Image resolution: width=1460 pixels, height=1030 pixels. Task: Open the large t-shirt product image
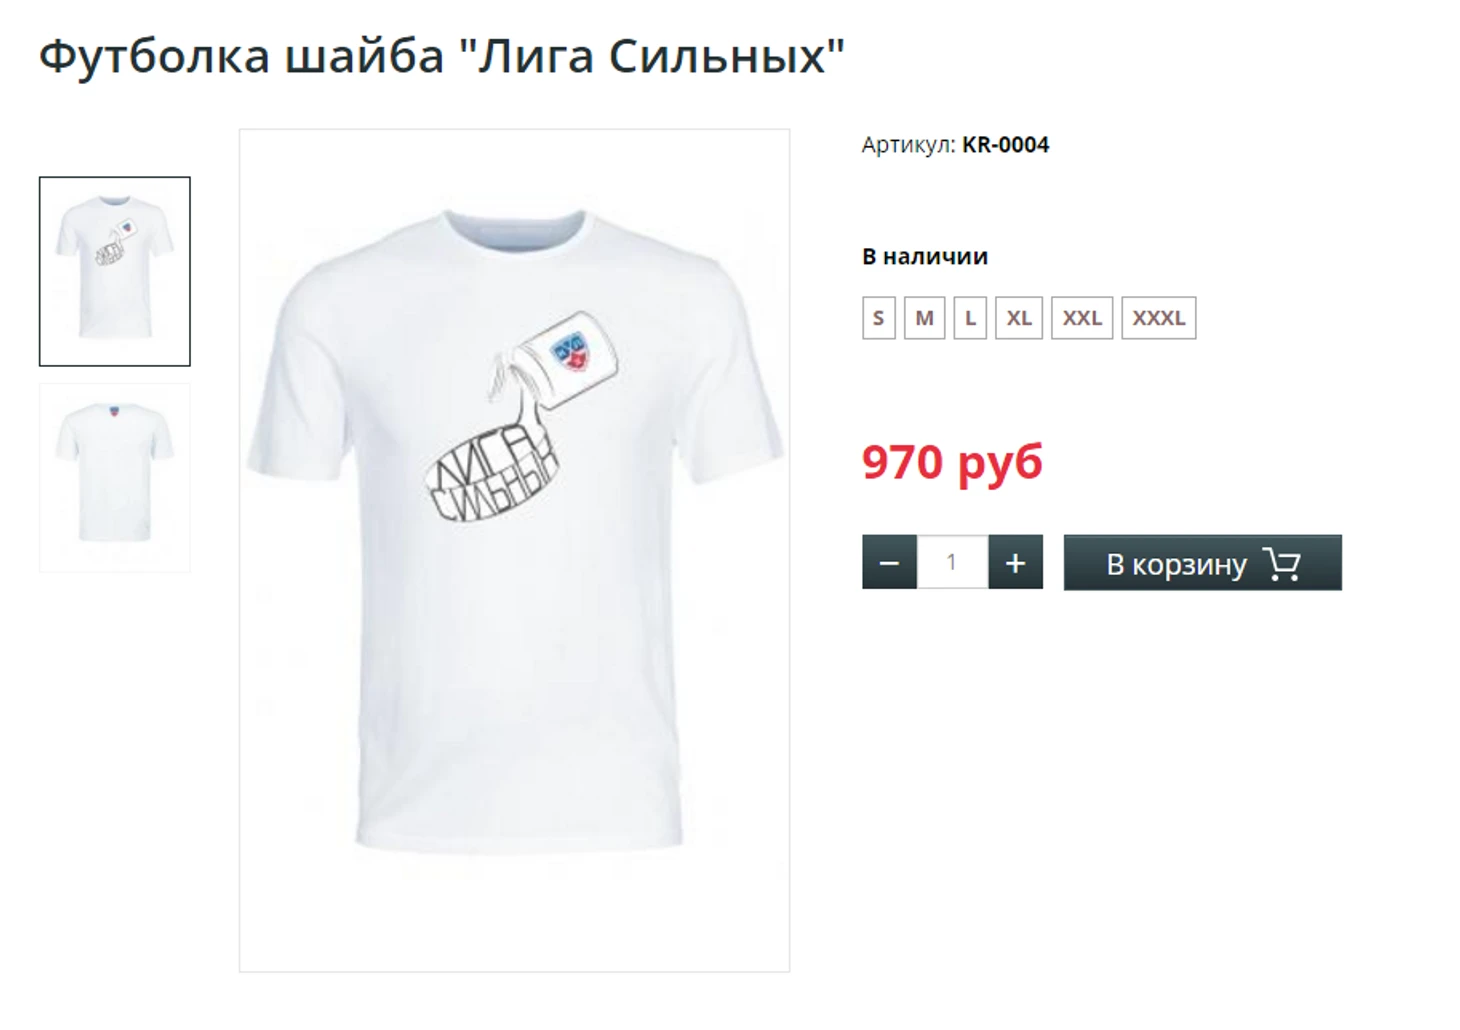[x=514, y=550]
